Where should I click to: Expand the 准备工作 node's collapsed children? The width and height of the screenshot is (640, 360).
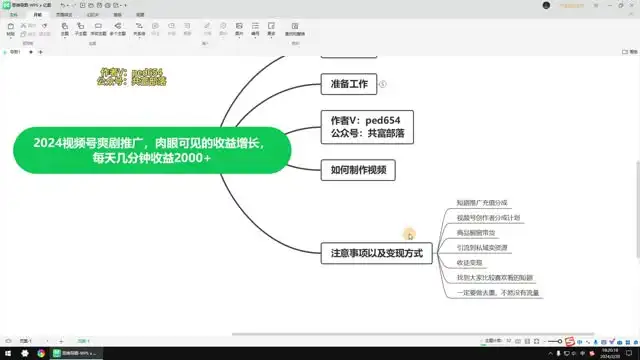[x=382, y=84]
